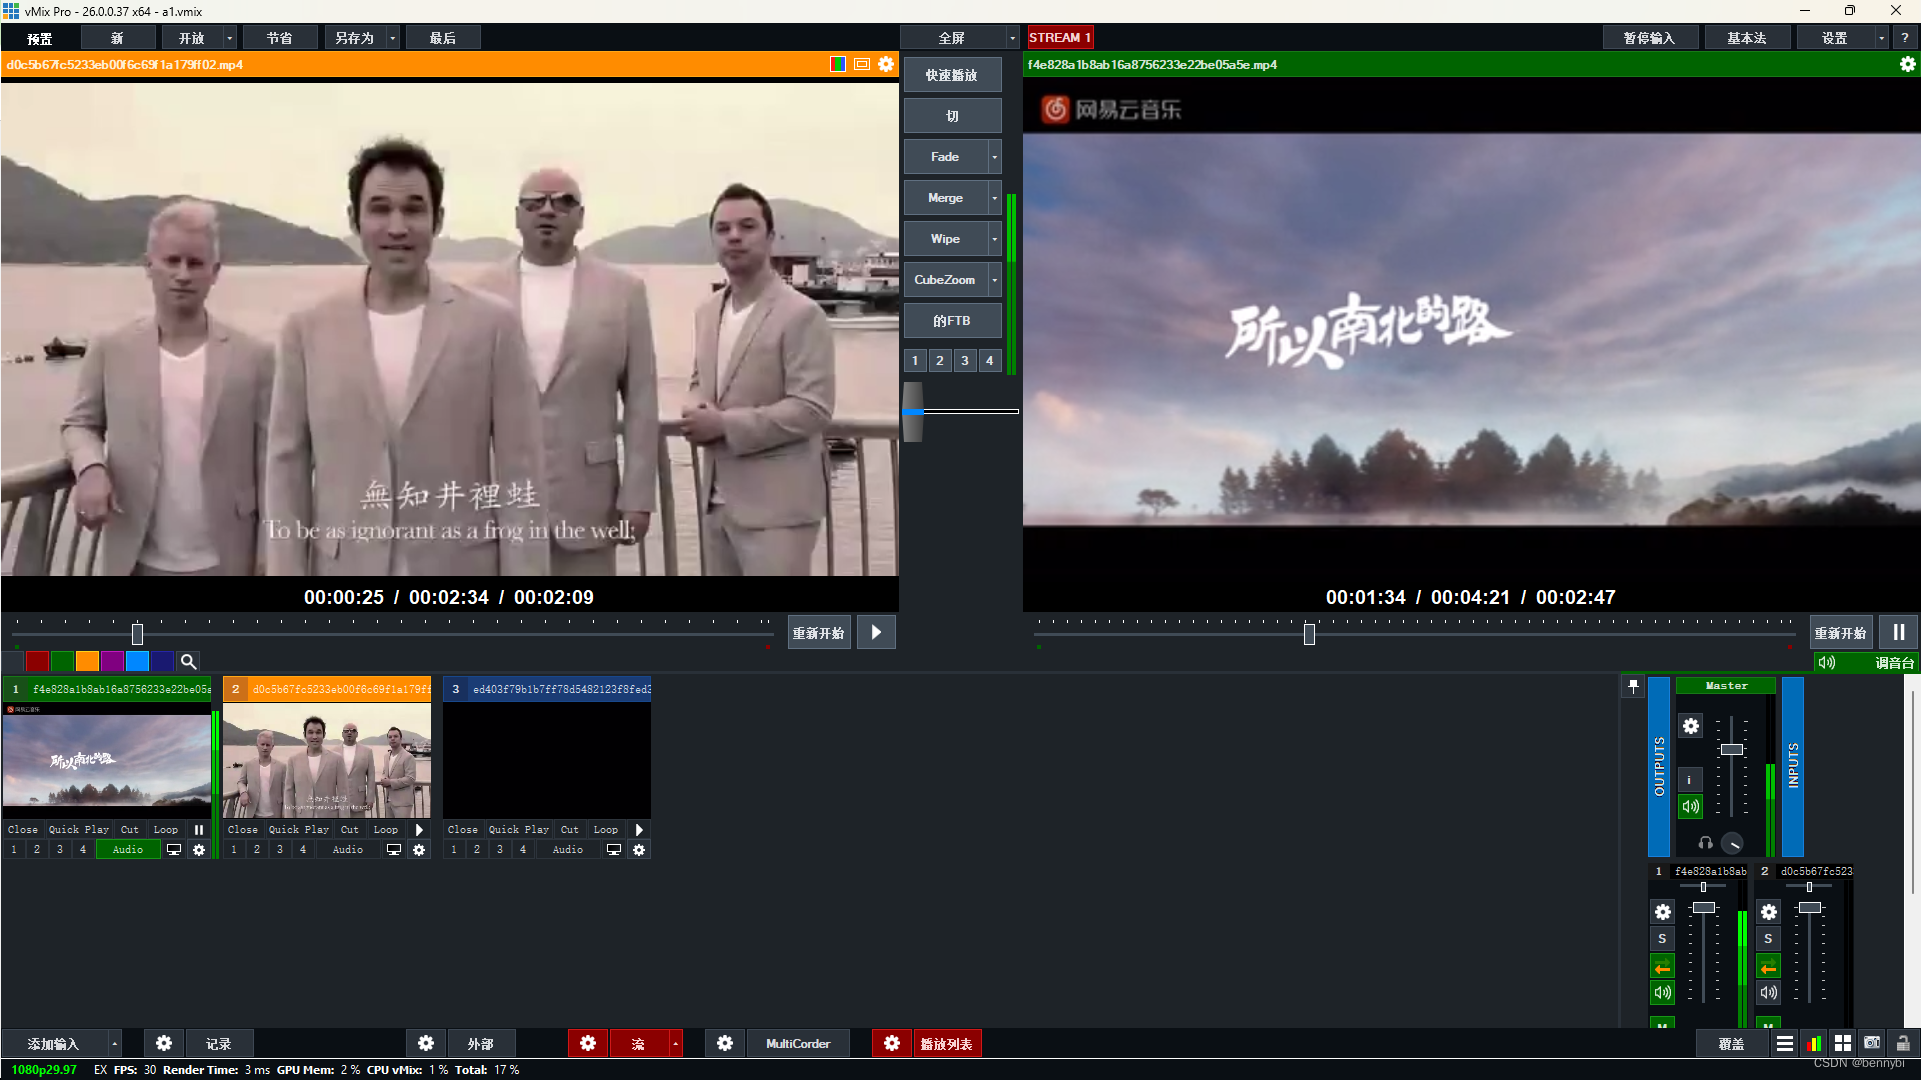1921x1080 pixels.
Task: Open the input search magnifier
Action: tap(188, 661)
